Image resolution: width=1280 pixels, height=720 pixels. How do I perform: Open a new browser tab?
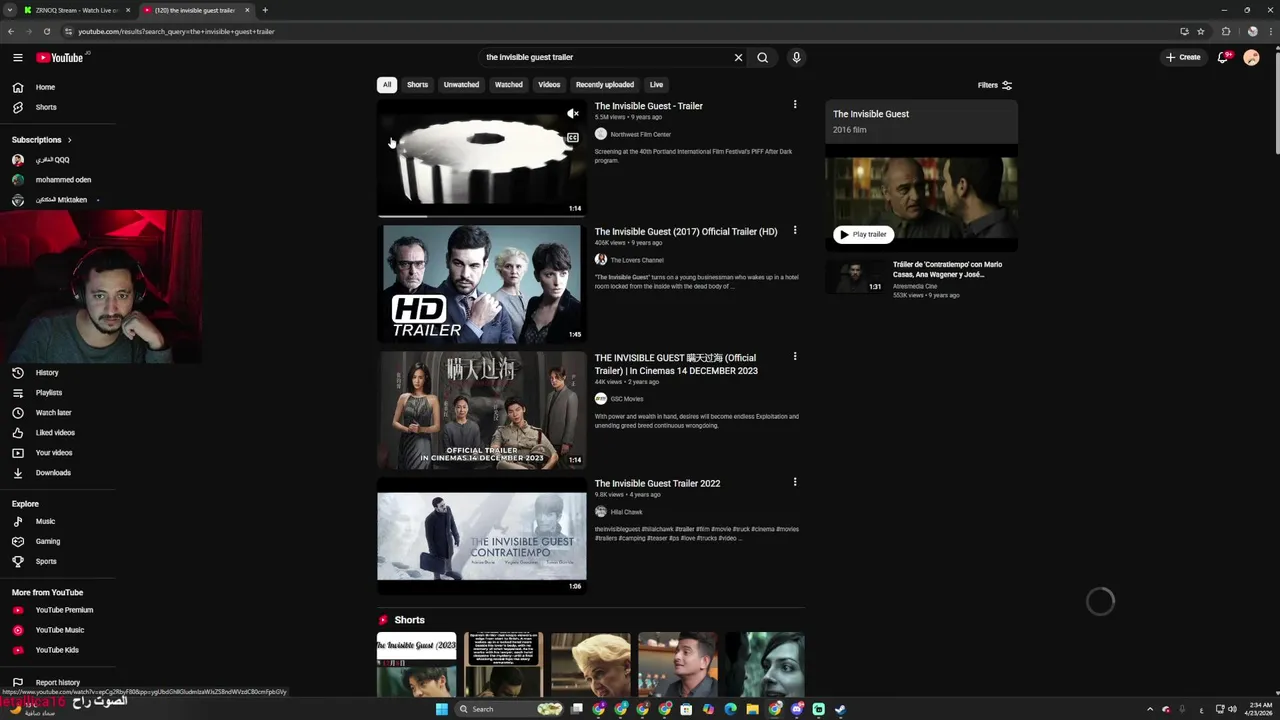[265, 10]
